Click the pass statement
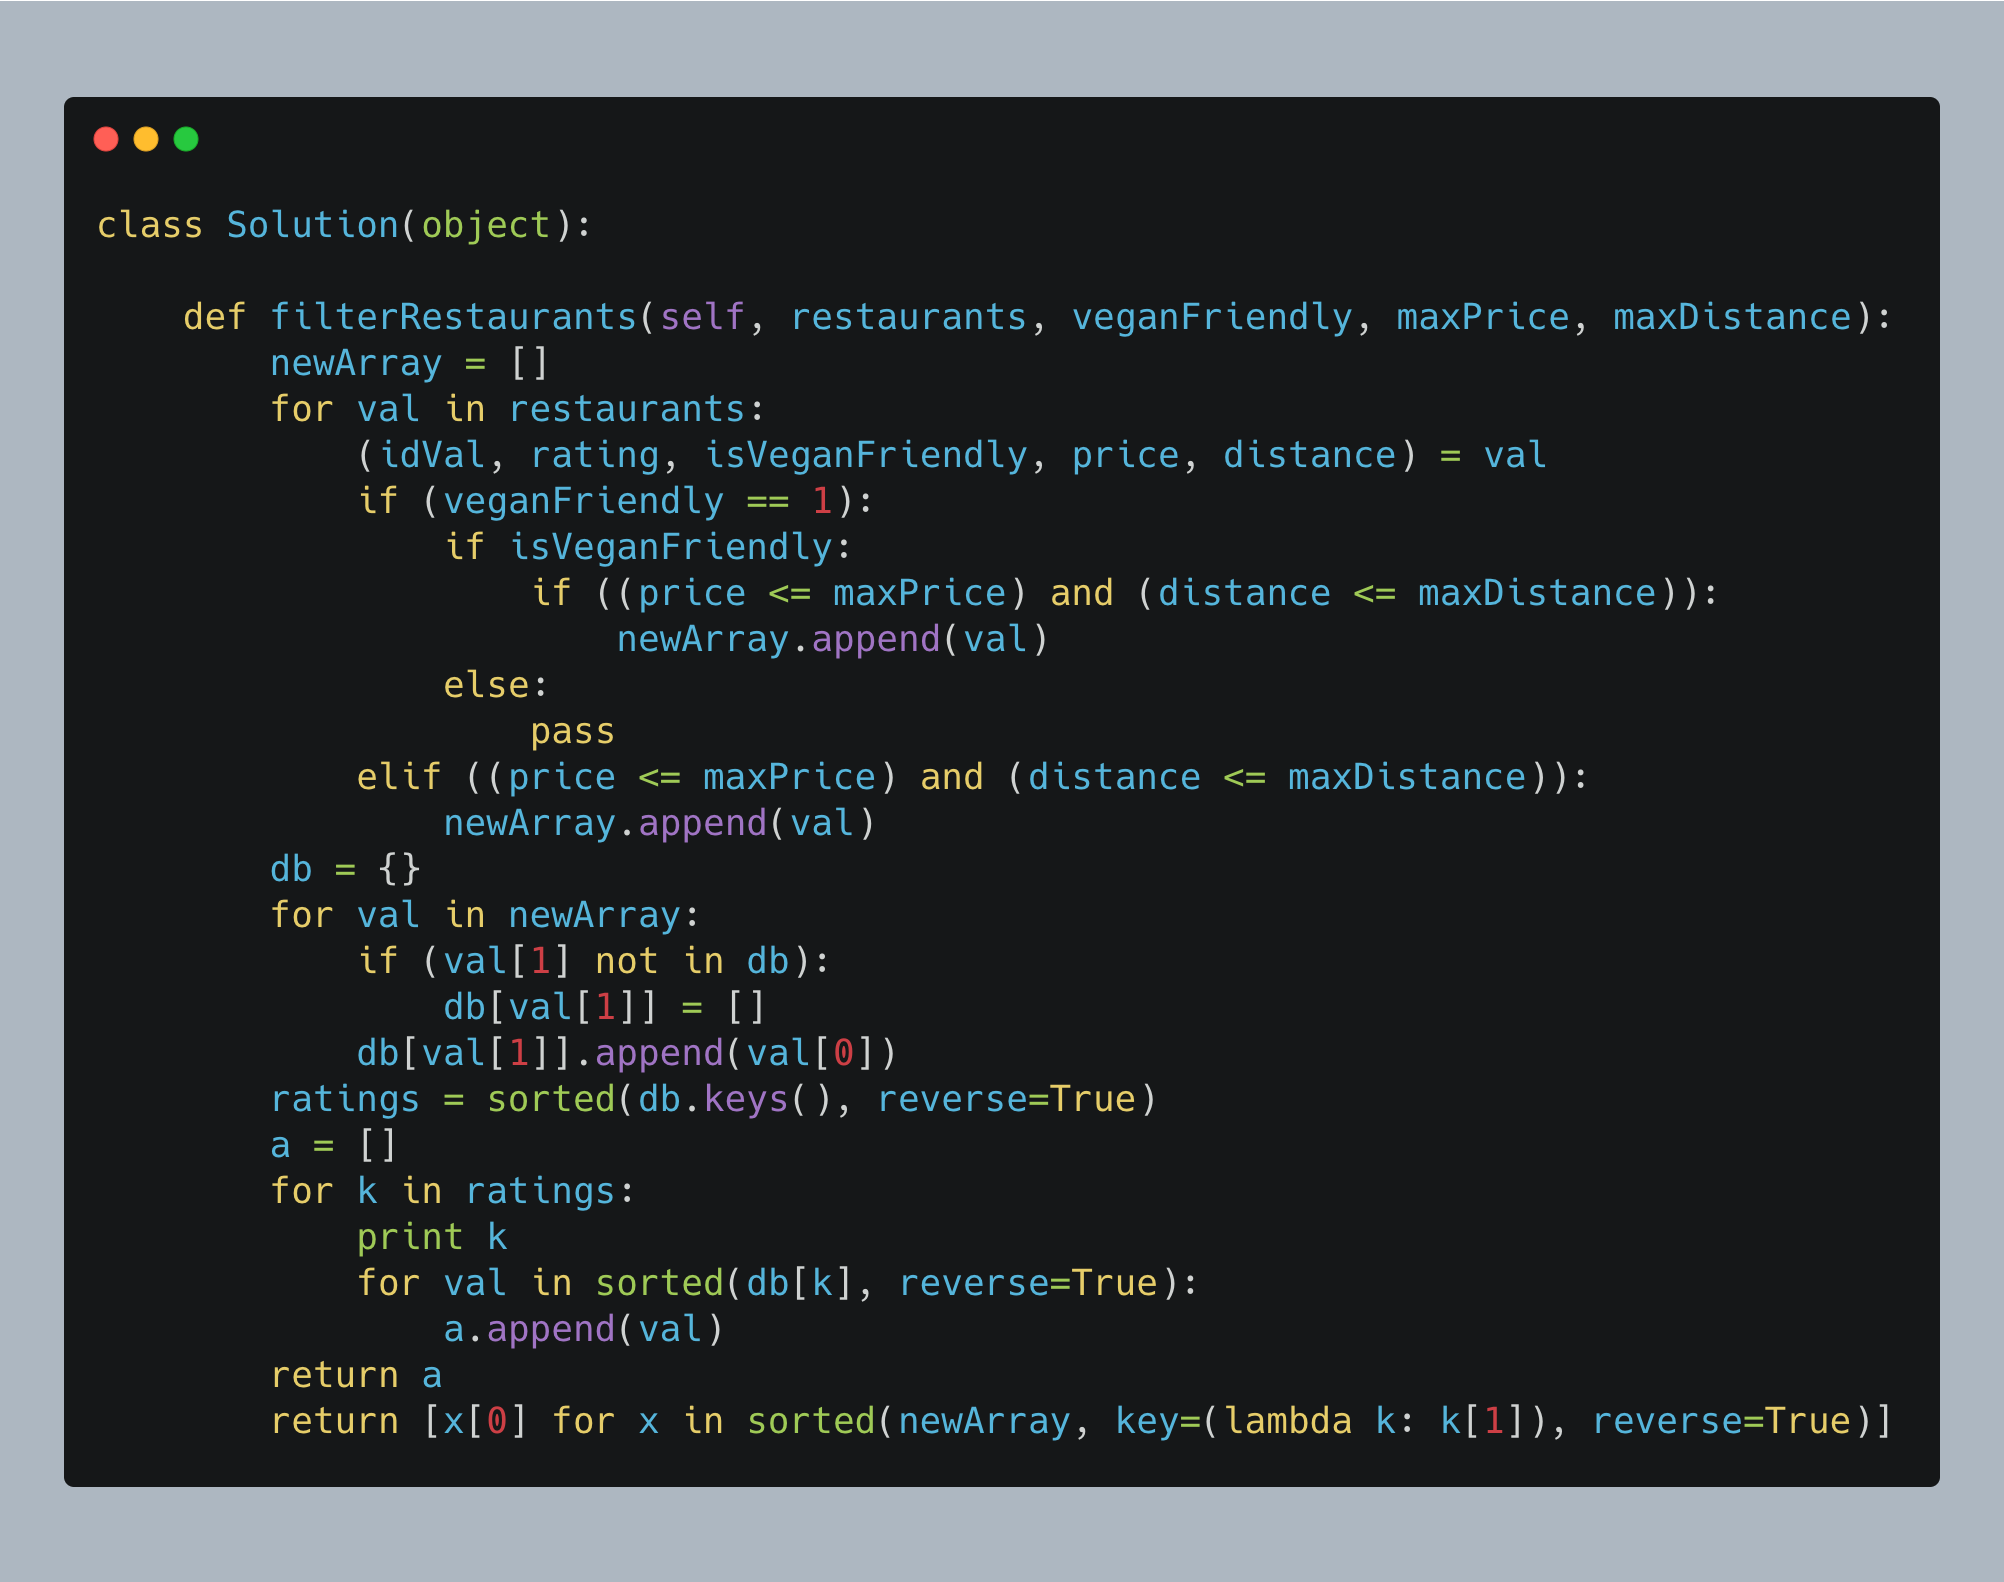2004x1582 pixels. point(572,731)
